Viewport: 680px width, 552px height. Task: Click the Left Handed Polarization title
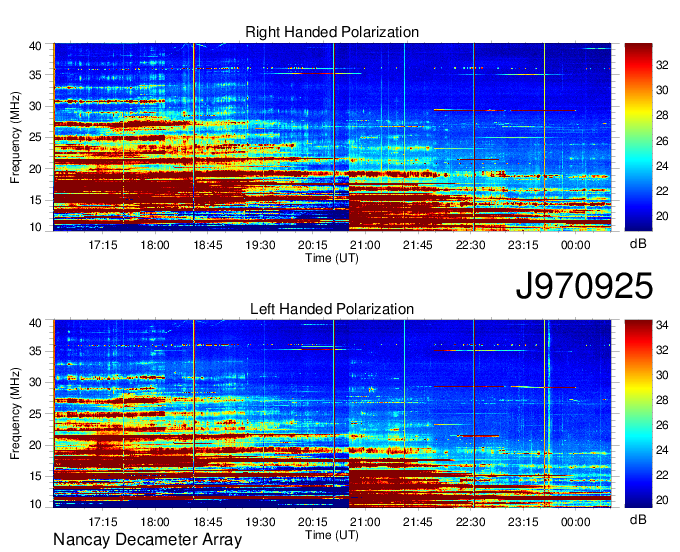coord(332,309)
